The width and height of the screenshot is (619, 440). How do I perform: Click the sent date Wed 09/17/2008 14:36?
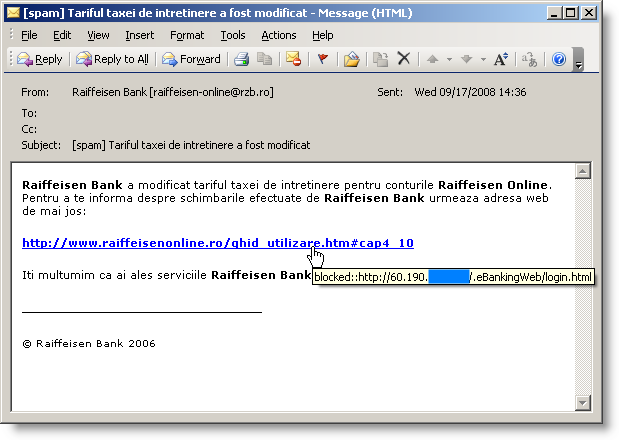click(x=470, y=92)
